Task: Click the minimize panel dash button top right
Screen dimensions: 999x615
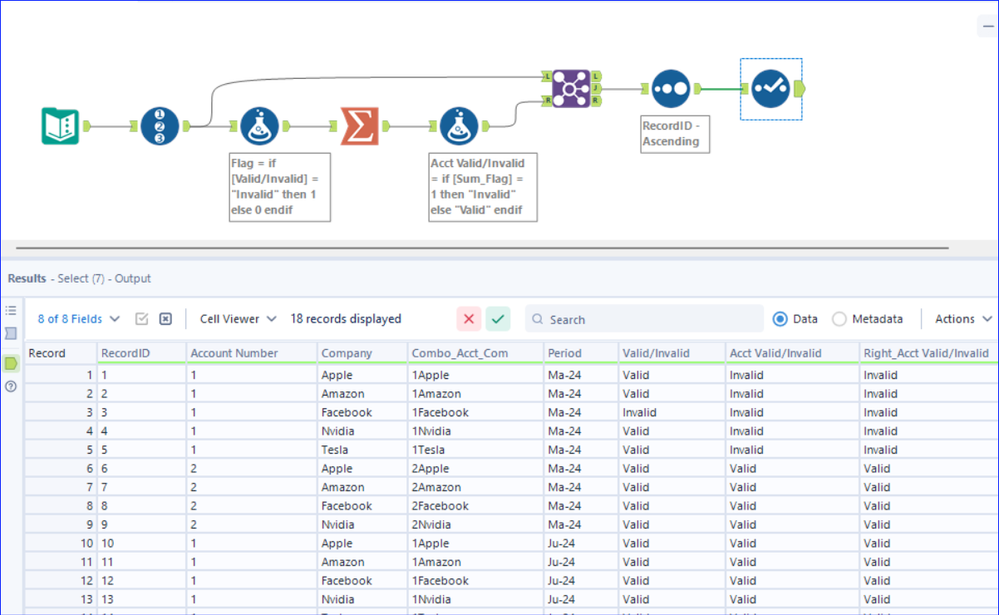Action: point(988,26)
